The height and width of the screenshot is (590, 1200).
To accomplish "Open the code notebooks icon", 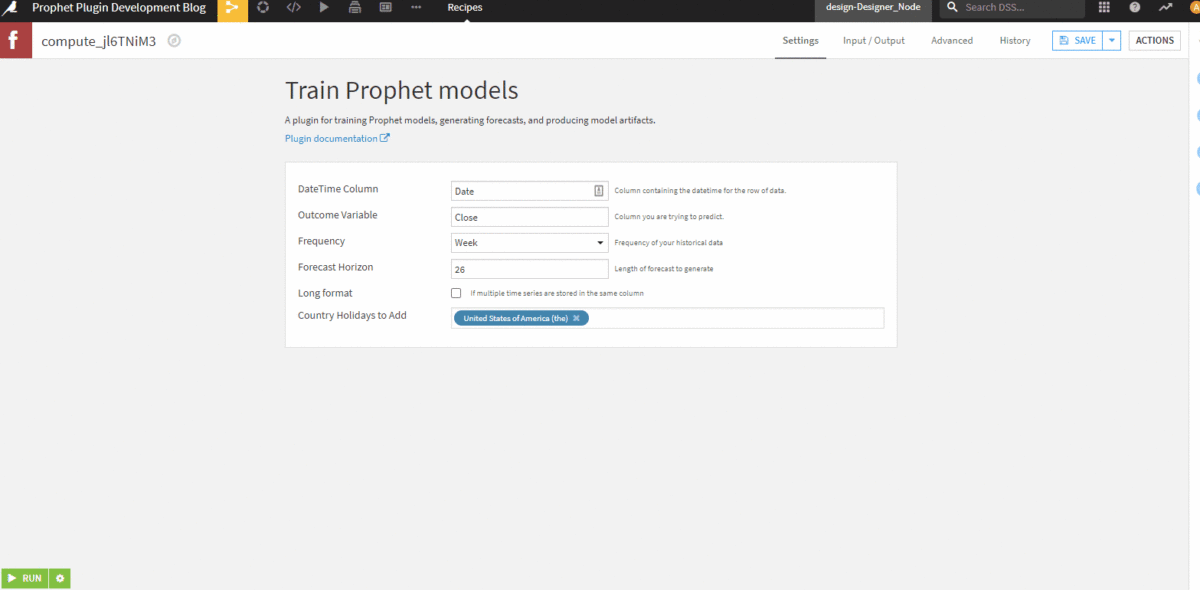I will tap(293, 8).
